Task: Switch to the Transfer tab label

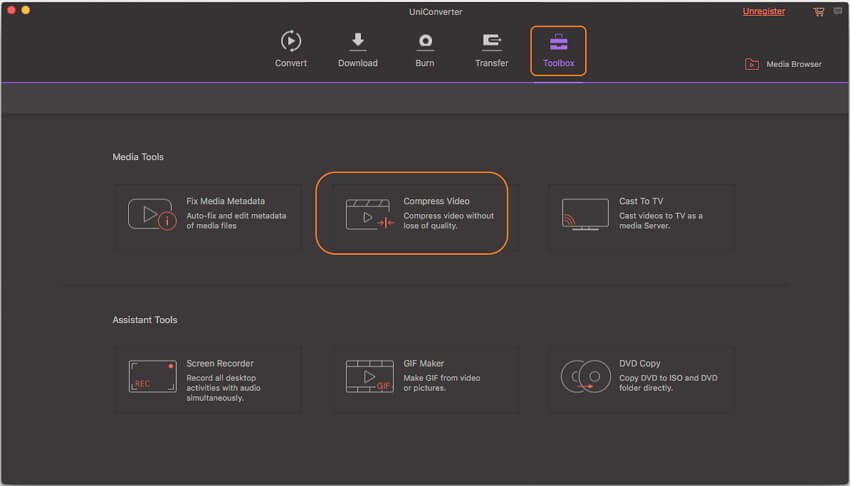Action: pos(491,63)
